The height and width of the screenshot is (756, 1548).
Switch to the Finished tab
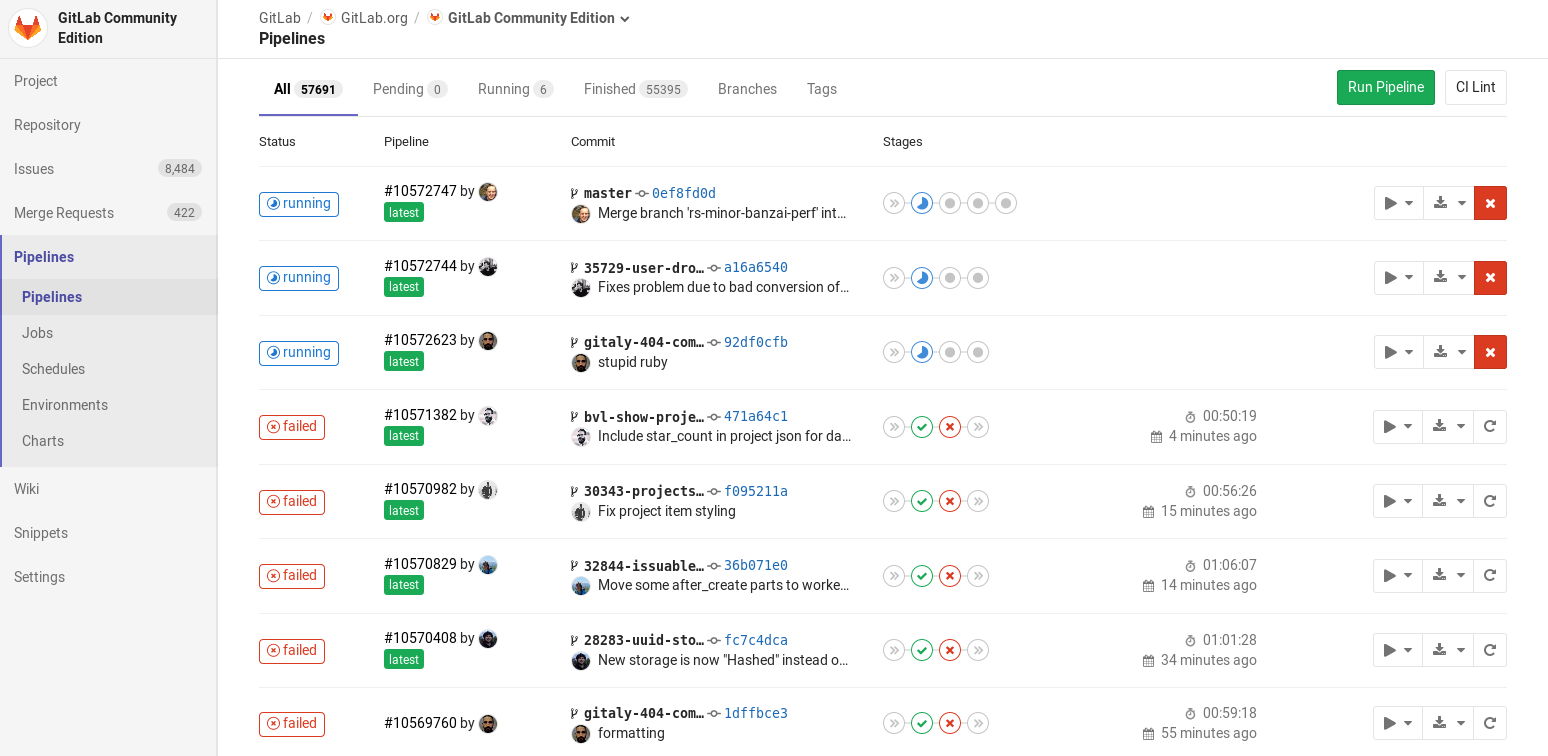(x=635, y=89)
